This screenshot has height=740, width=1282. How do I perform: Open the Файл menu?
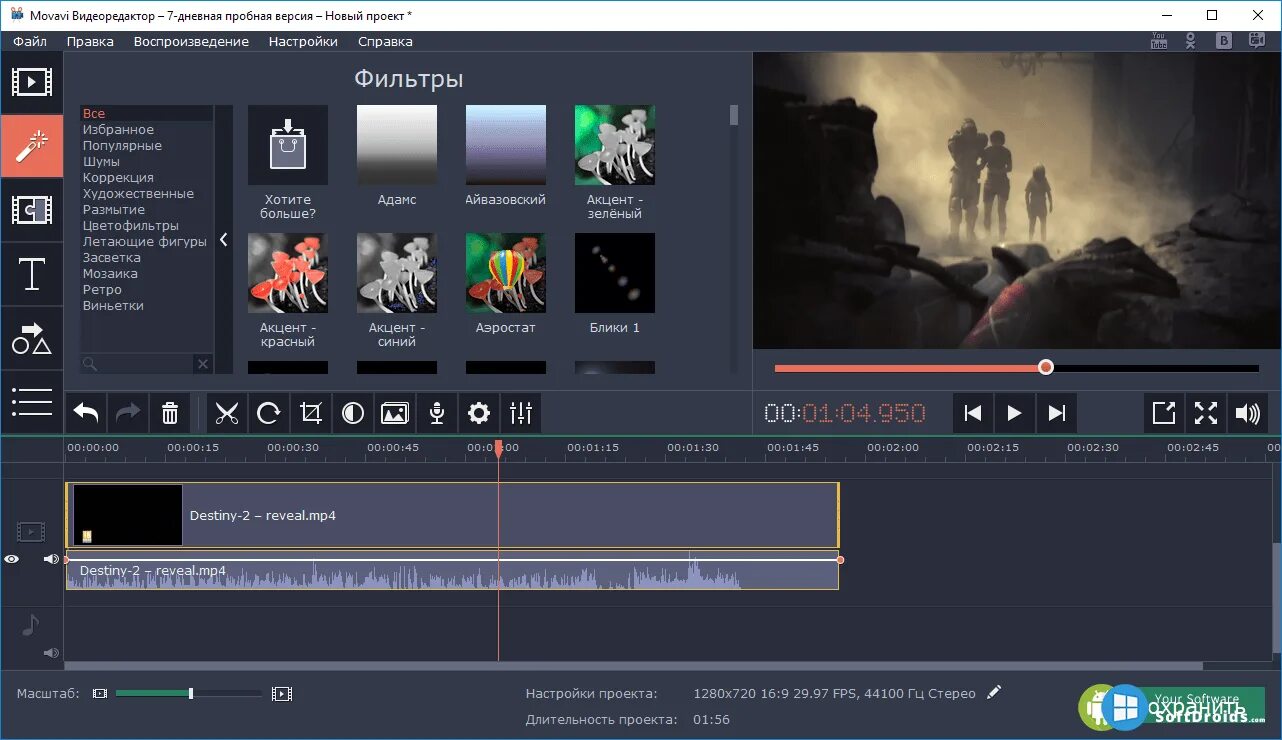coord(30,41)
